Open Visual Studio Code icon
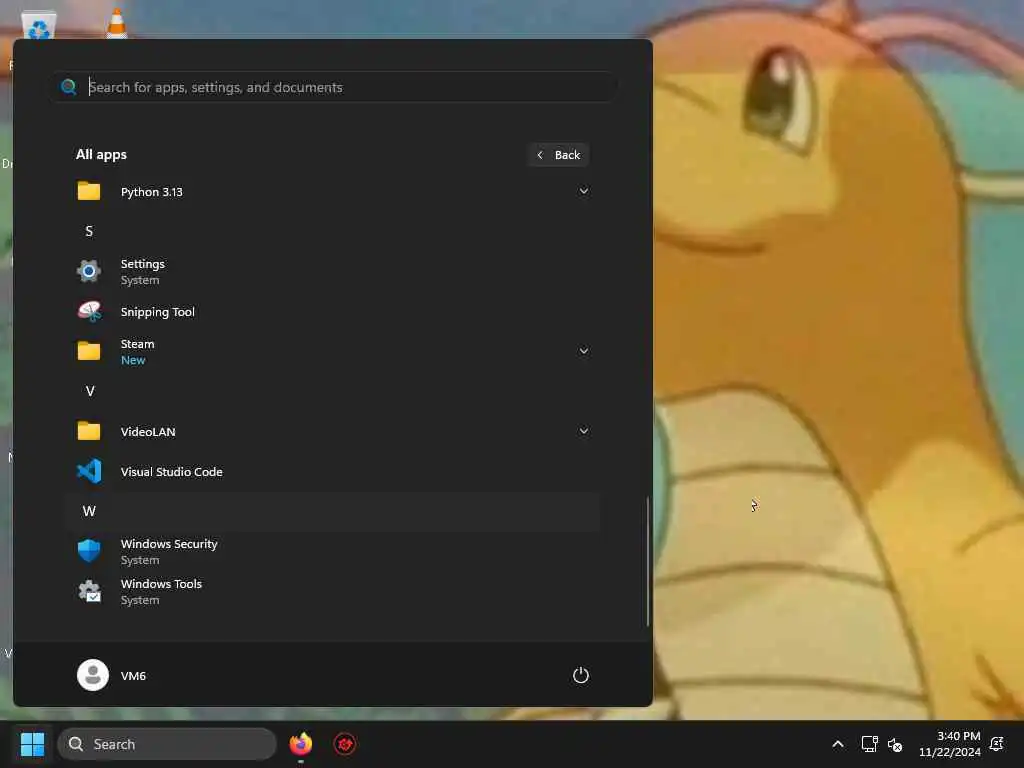The height and width of the screenshot is (768, 1024). coord(89,471)
